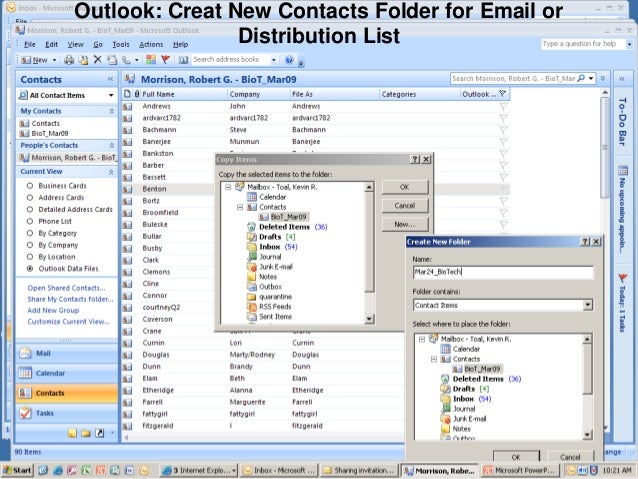Click the Folder List icon at navigation pane bottom
Screen dimensions: 638x479
point(86,433)
